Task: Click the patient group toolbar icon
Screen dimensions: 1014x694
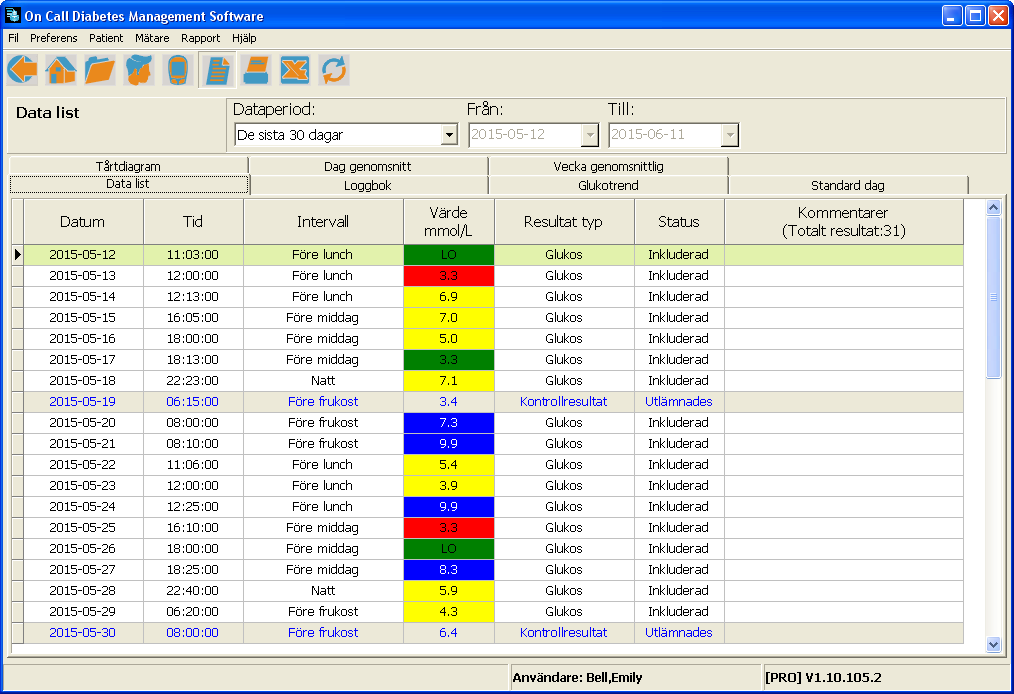Action: pos(139,70)
